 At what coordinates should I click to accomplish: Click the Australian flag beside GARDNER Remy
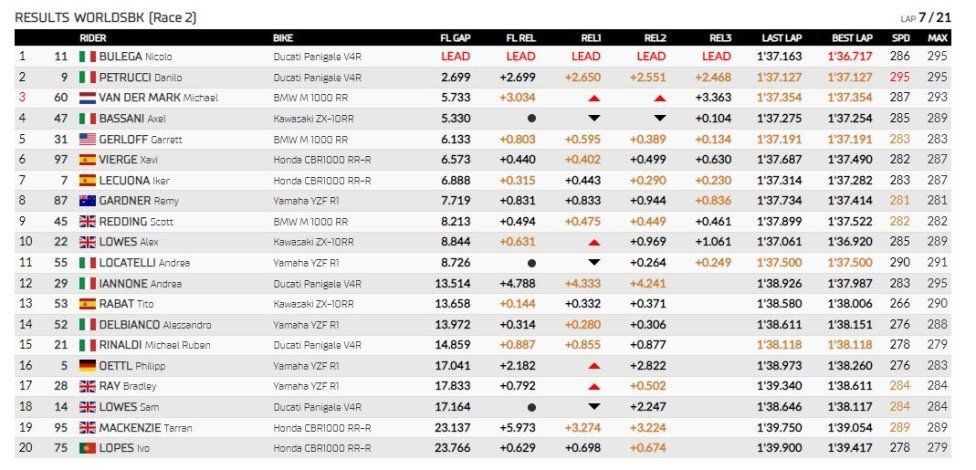[87, 200]
